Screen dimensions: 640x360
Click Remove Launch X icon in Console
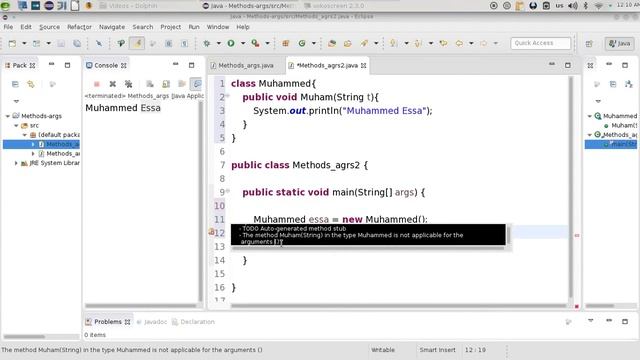113,84
